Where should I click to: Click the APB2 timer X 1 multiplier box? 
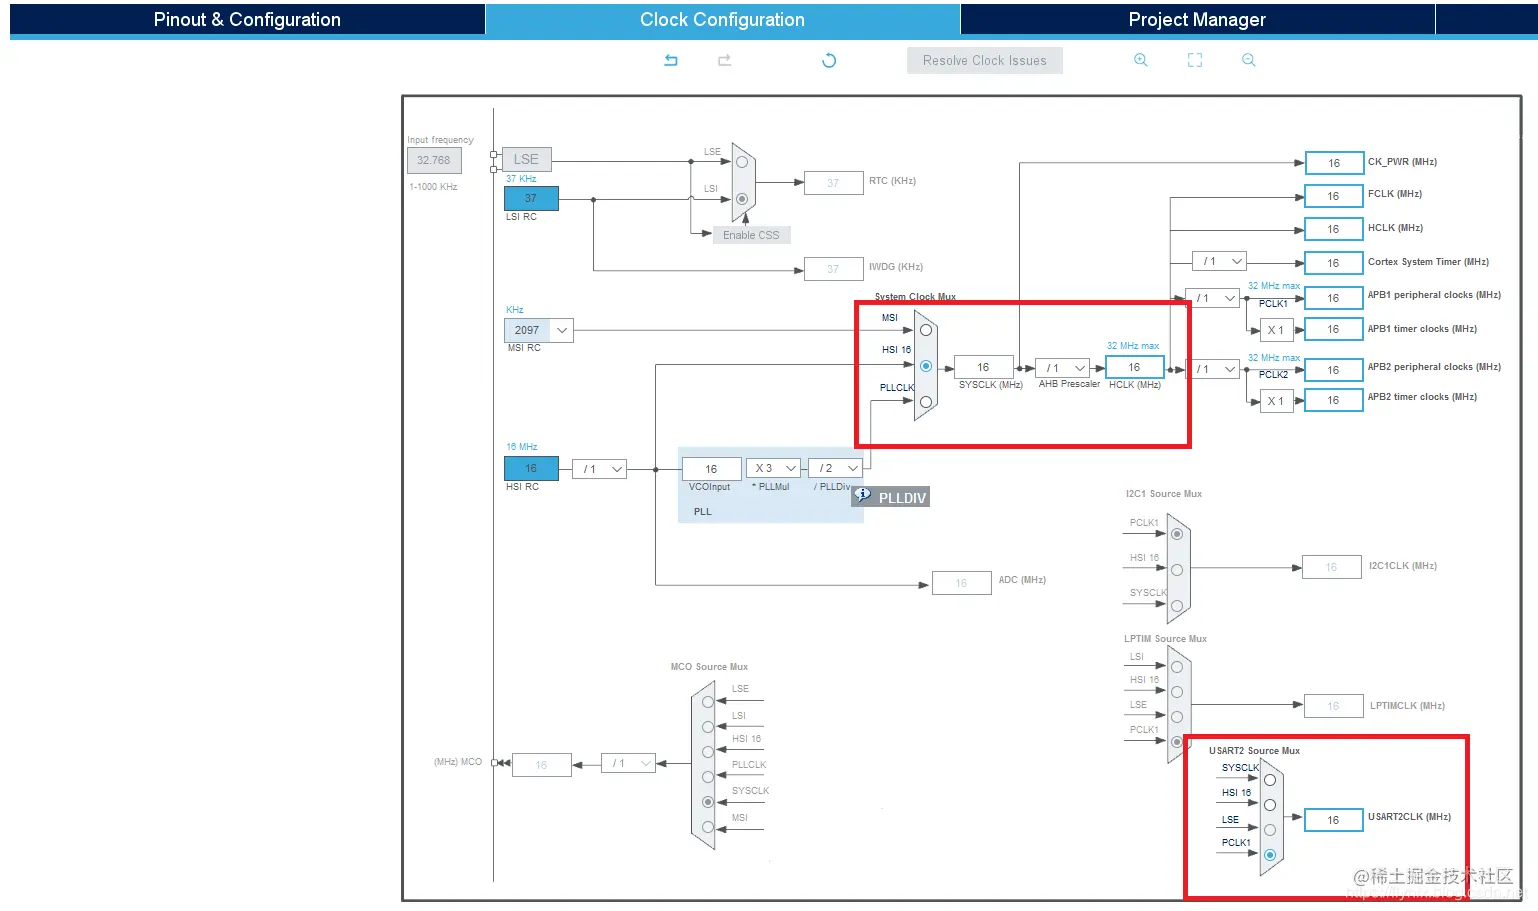pos(1276,401)
